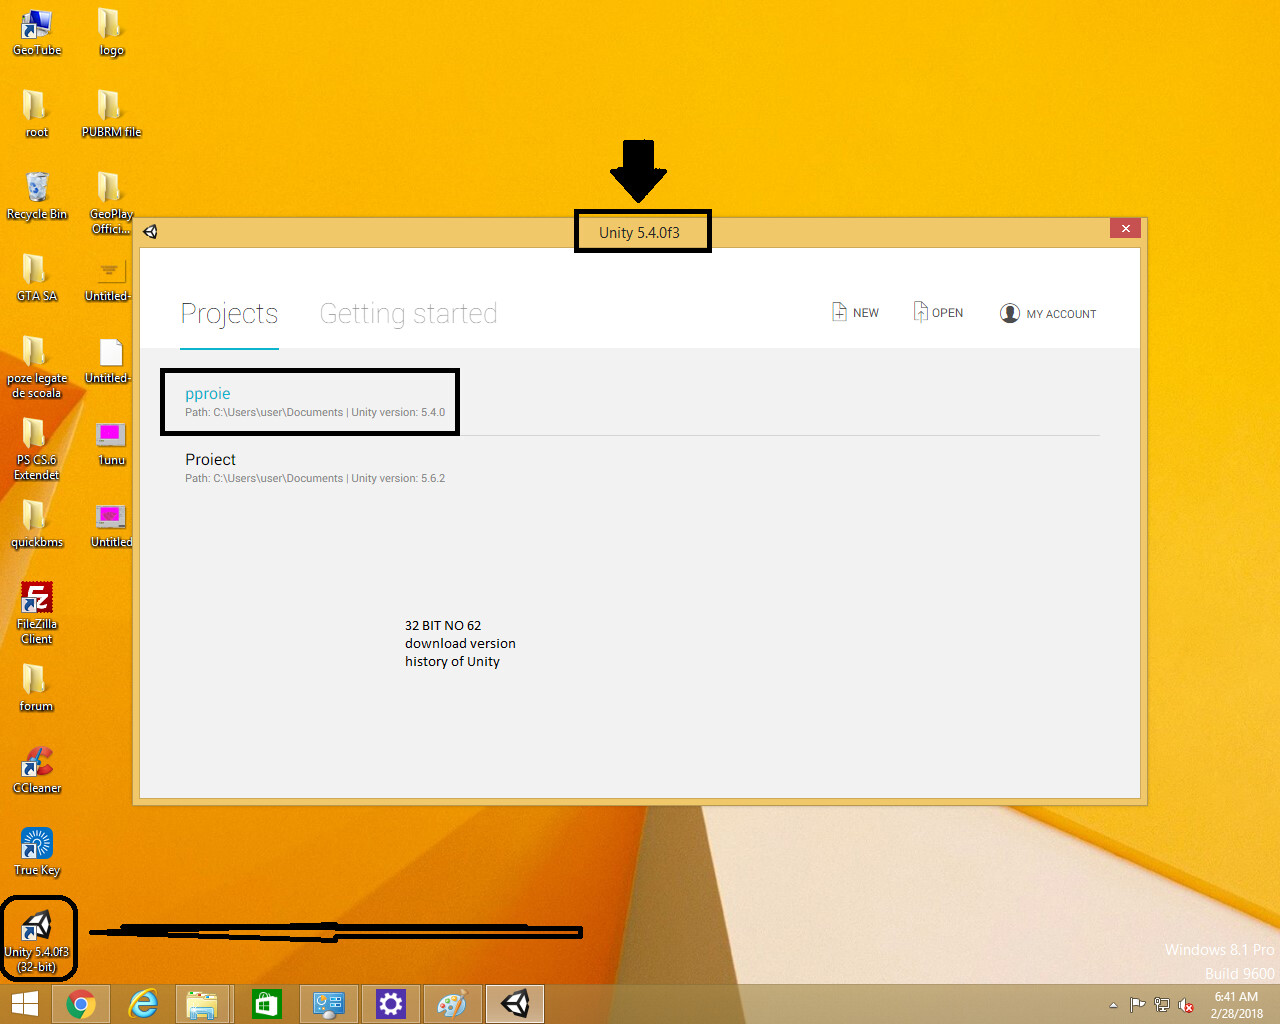Open the GeoTube desktop shortcut
This screenshot has width=1280, height=1024.
tap(37, 32)
